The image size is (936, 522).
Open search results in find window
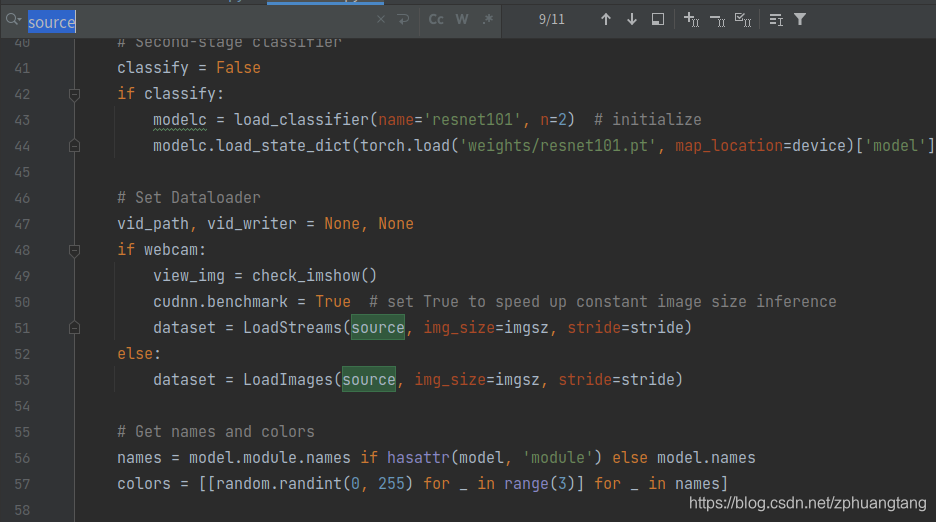coord(658,20)
